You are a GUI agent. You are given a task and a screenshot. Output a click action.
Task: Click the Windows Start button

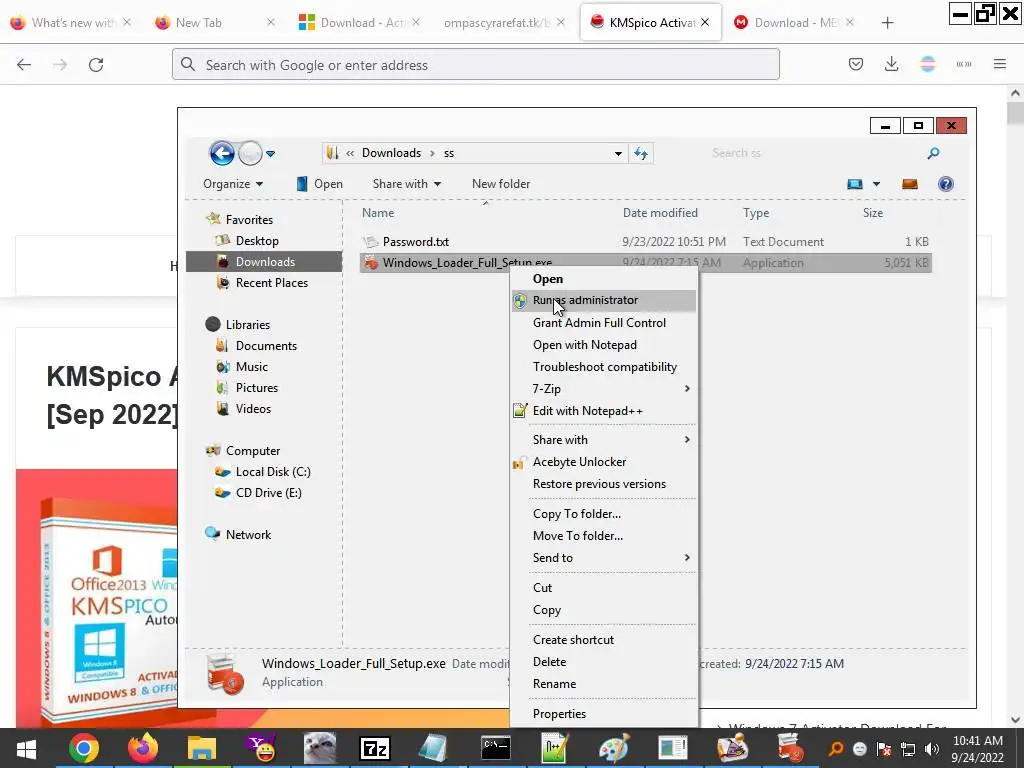pos(26,748)
